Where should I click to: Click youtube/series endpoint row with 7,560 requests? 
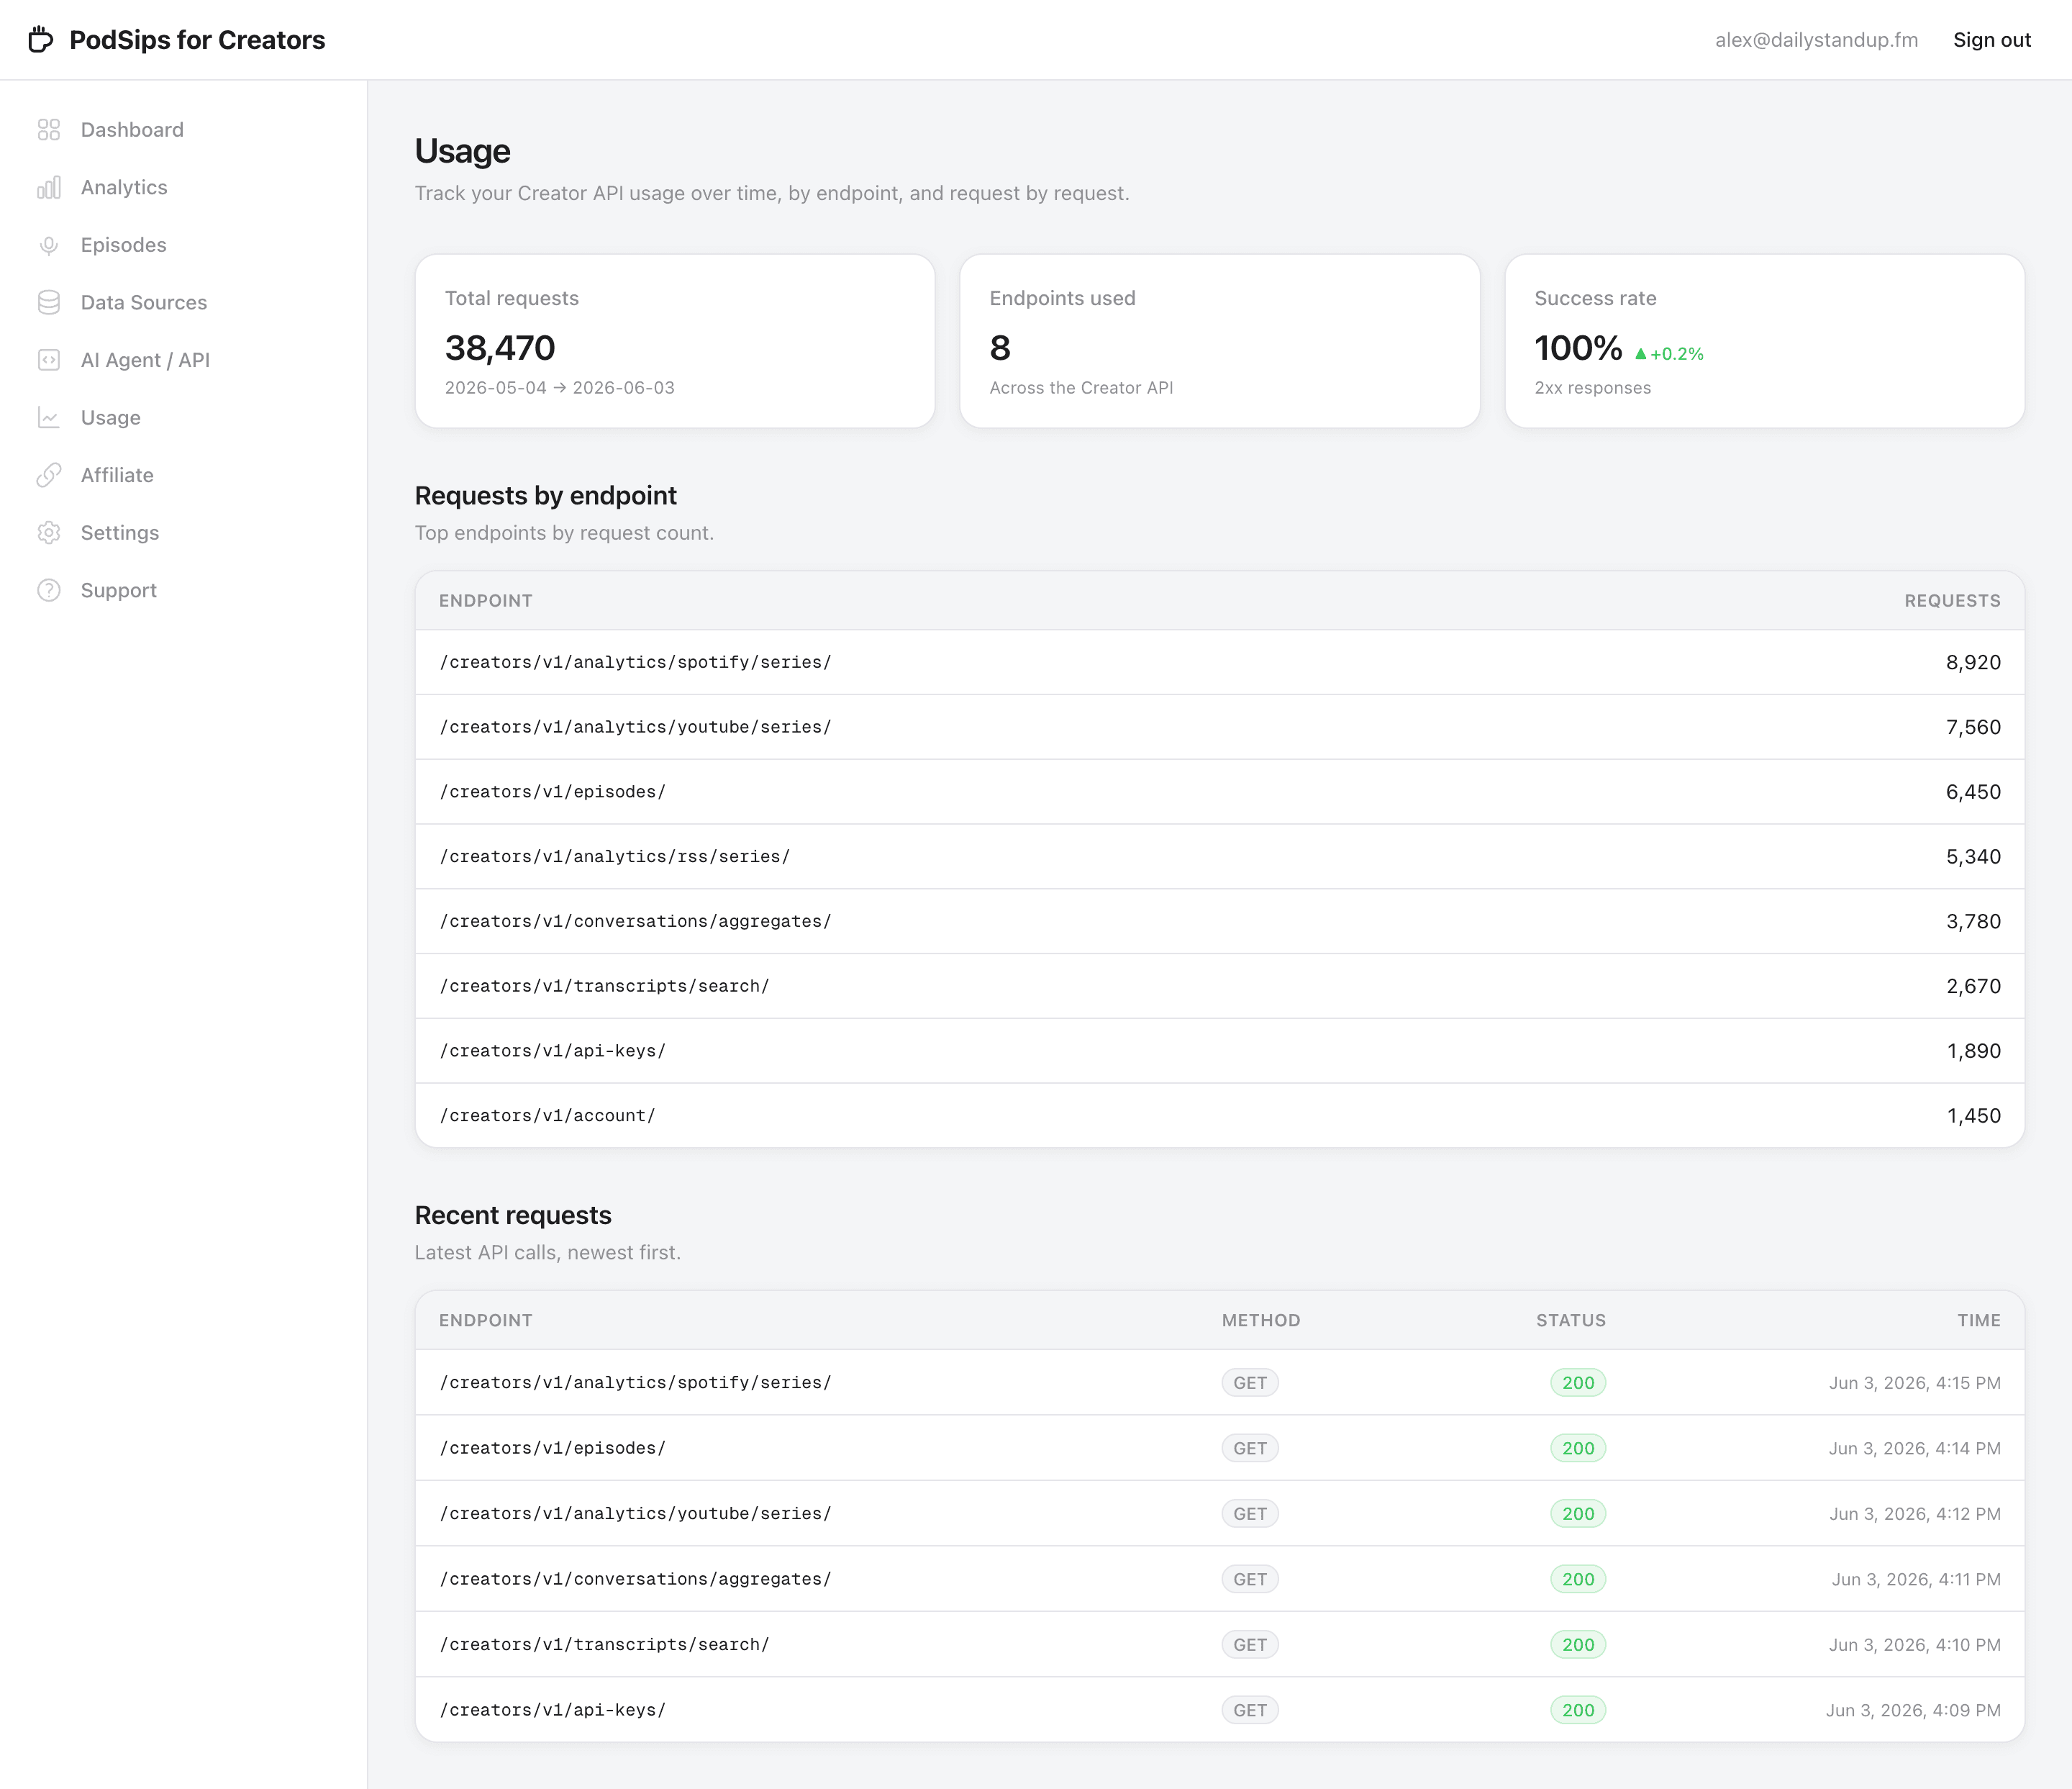point(1220,727)
